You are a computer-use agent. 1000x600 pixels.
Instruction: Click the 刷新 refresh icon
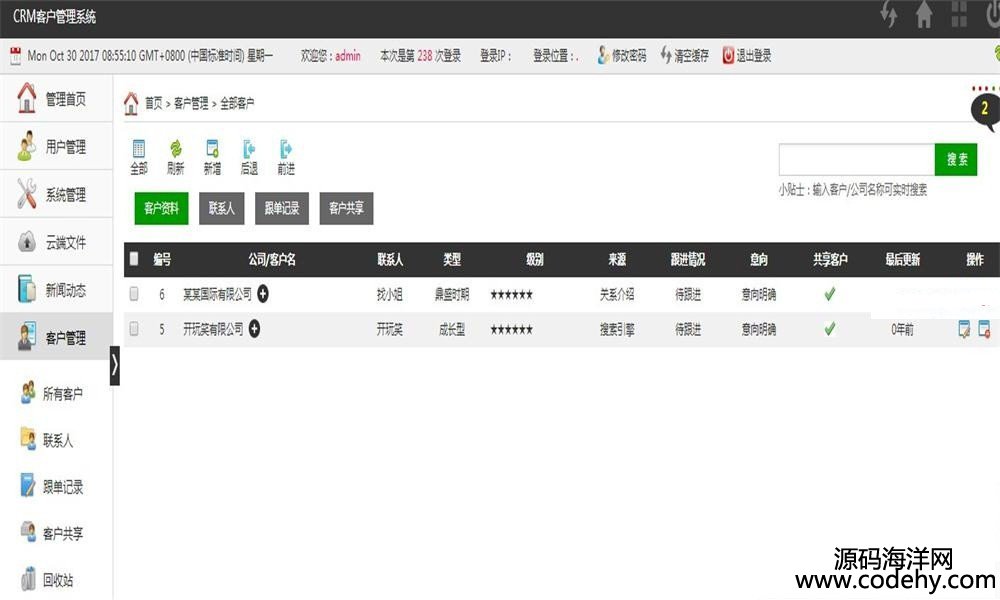175,157
